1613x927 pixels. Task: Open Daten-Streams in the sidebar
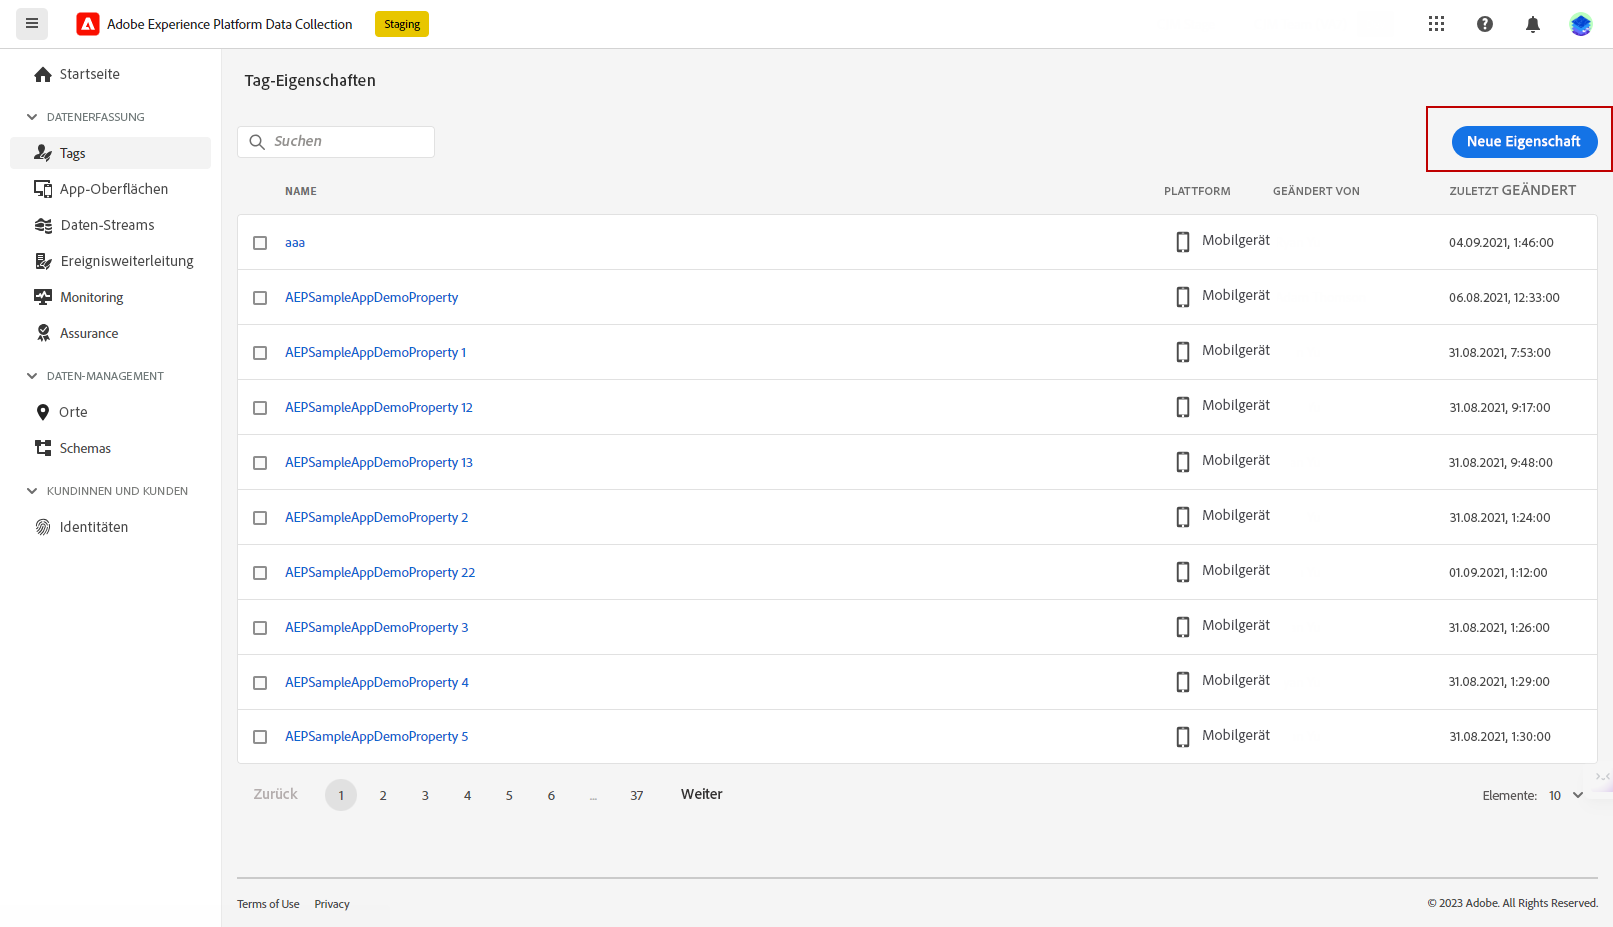point(107,225)
